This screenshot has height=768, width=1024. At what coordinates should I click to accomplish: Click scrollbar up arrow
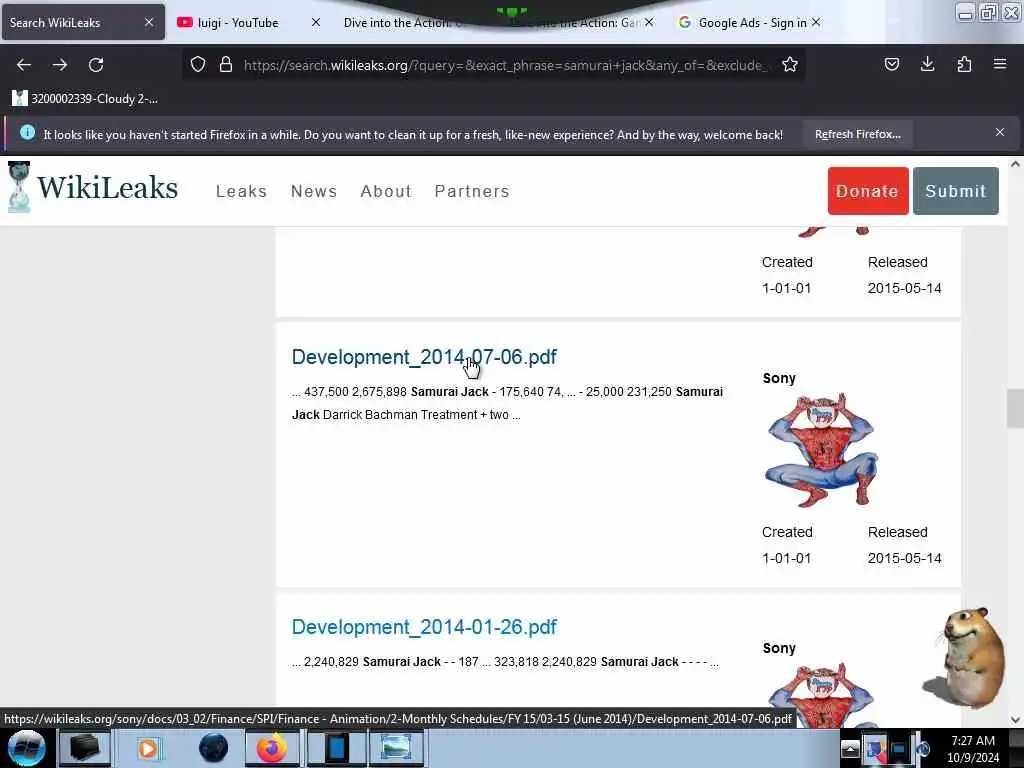(x=1015, y=165)
